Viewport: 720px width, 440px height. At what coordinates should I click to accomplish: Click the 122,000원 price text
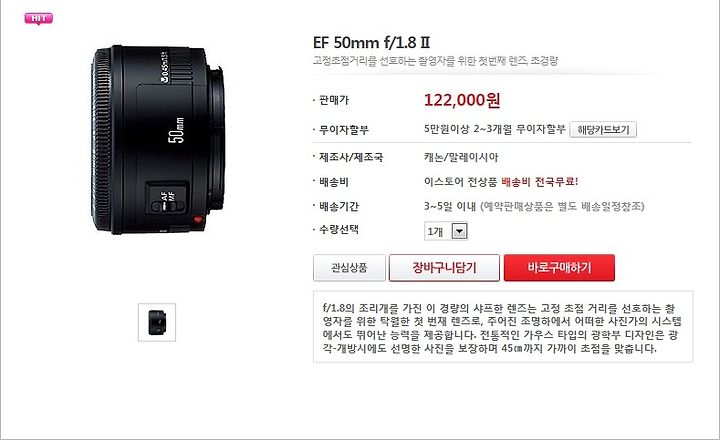462,100
